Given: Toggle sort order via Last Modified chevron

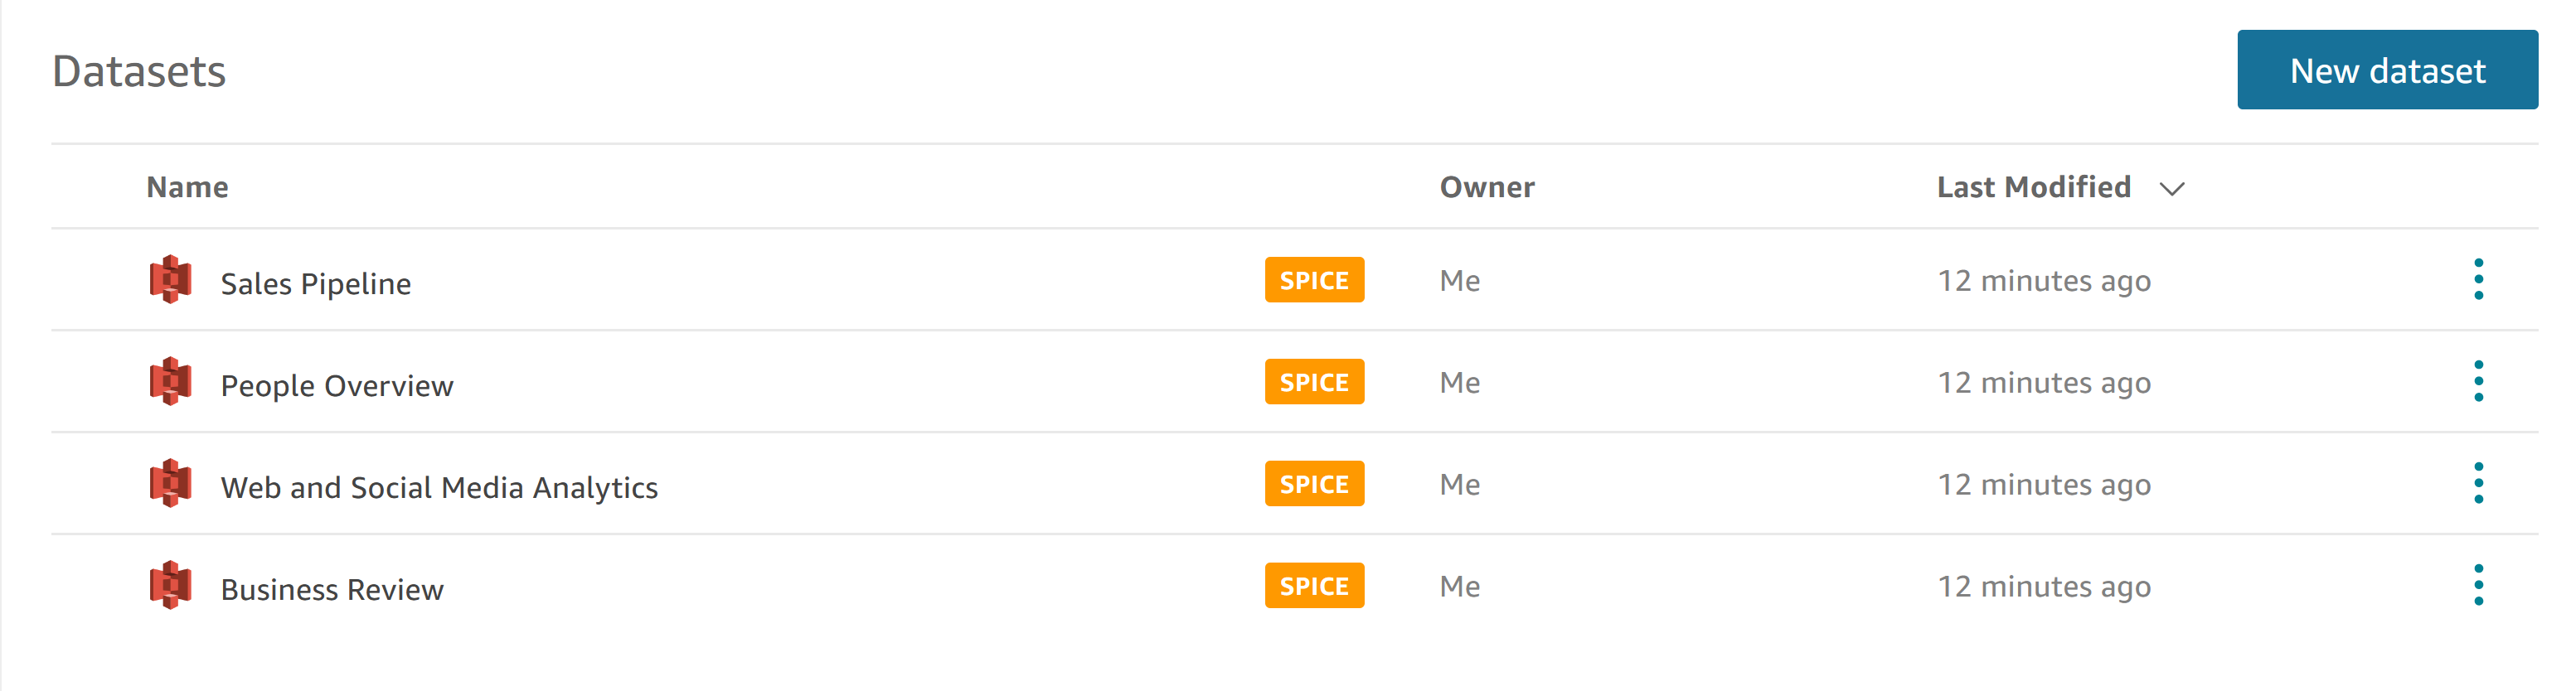Looking at the screenshot, I should point(2172,189).
